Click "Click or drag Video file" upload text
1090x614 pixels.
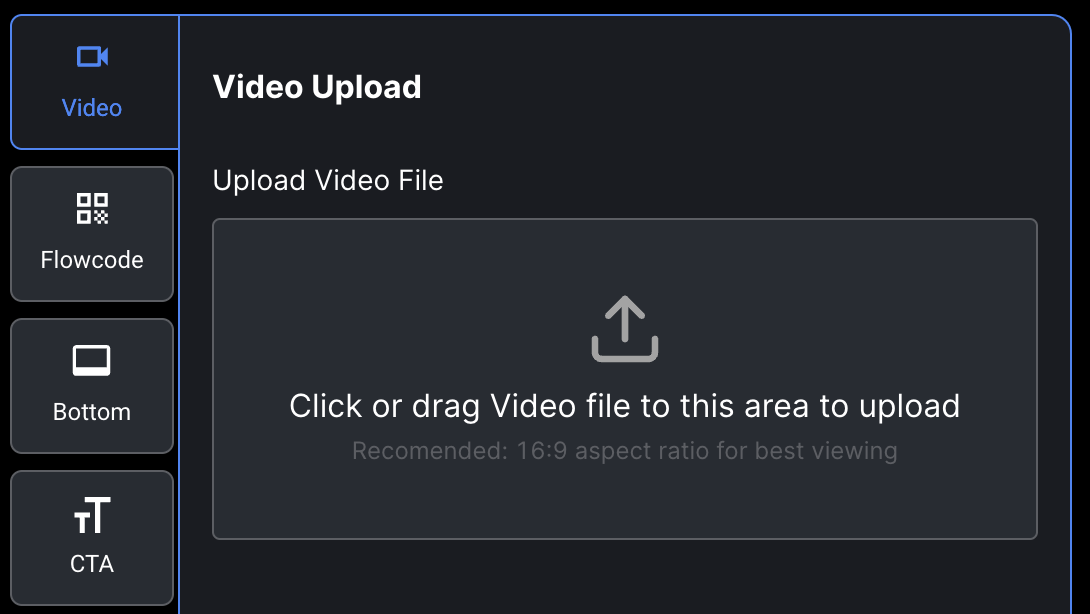(624, 406)
